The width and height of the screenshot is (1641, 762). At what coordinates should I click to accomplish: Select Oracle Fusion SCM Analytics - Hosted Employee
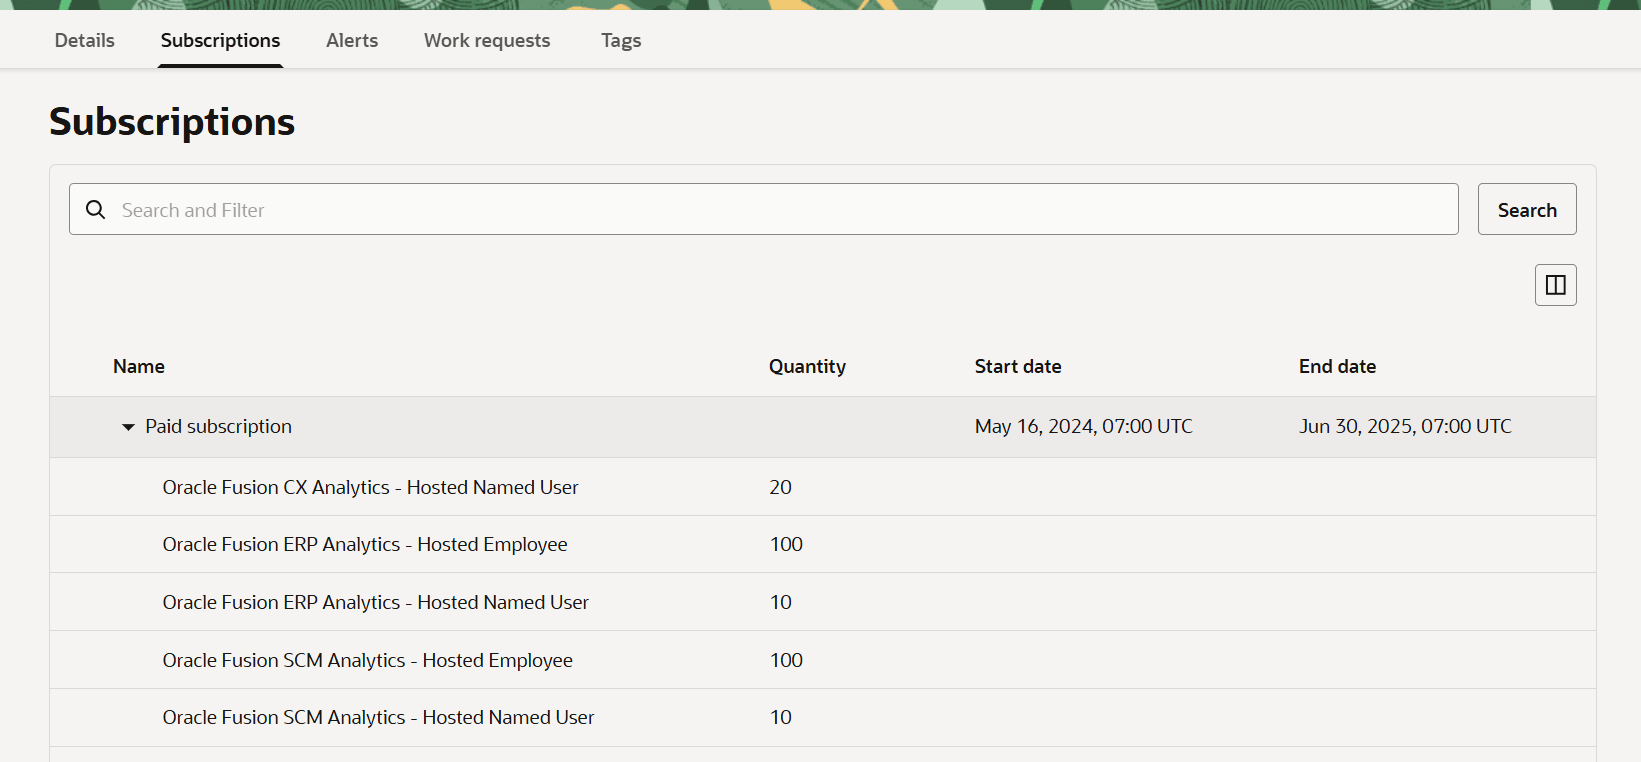(368, 660)
